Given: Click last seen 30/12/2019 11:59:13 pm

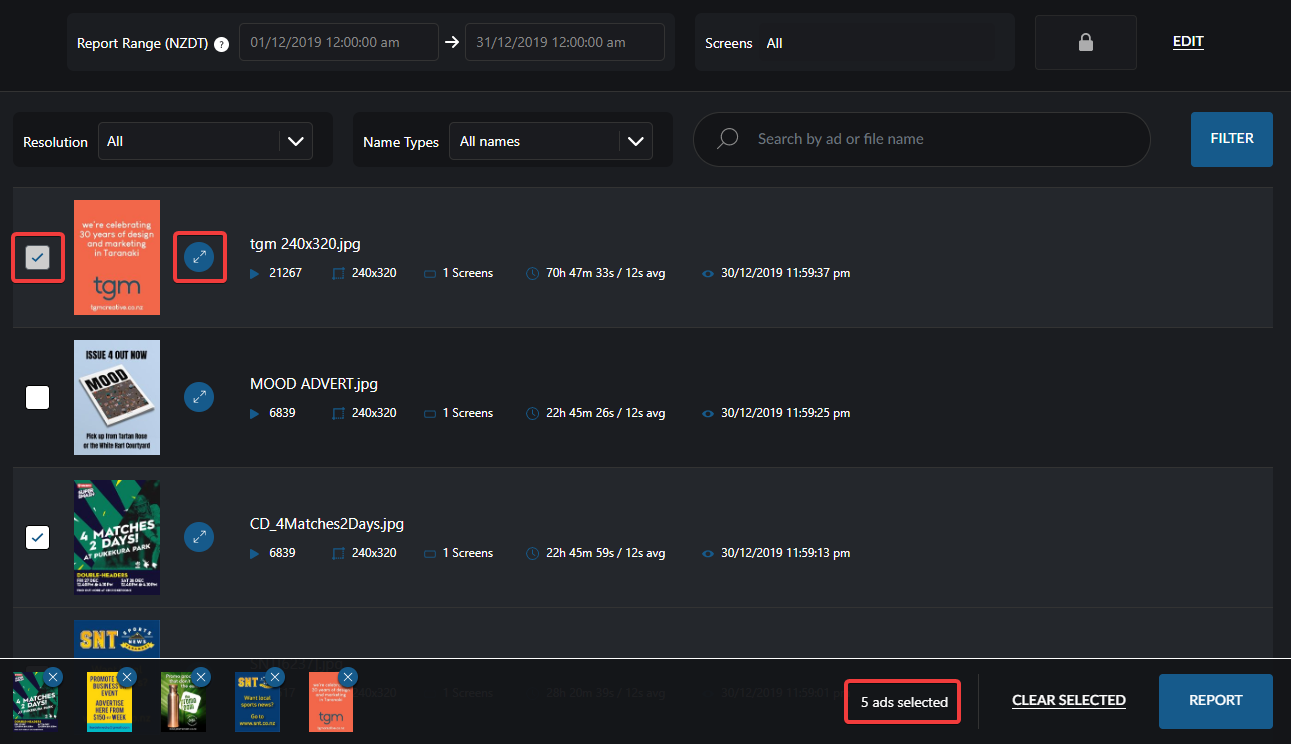Looking at the screenshot, I should click(x=785, y=553).
